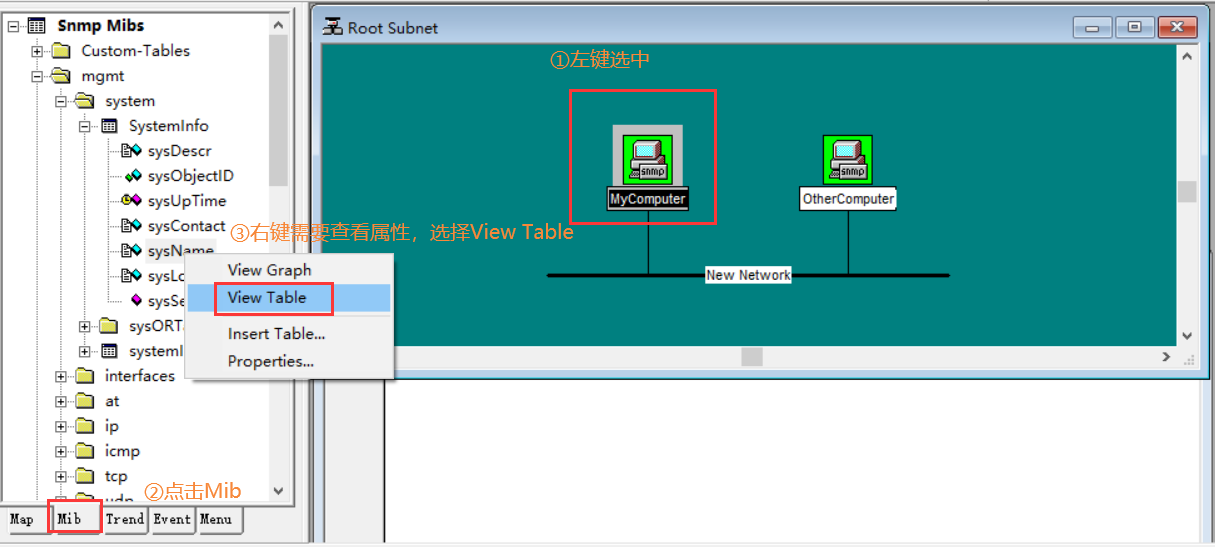Click the OtherComputer label text

(848, 199)
